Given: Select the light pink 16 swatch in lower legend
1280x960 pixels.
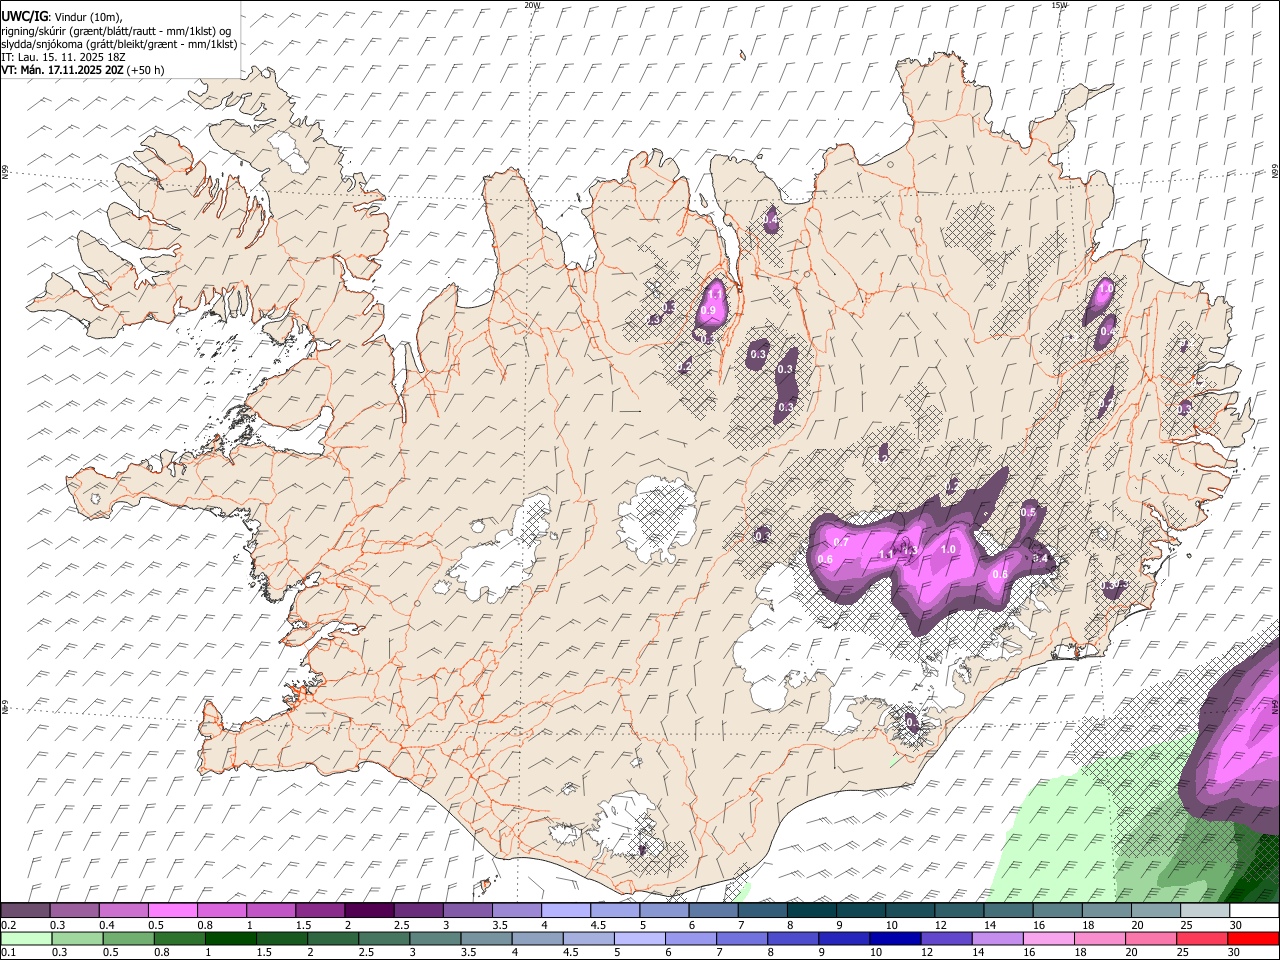Looking at the screenshot, I should [x=1049, y=938].
